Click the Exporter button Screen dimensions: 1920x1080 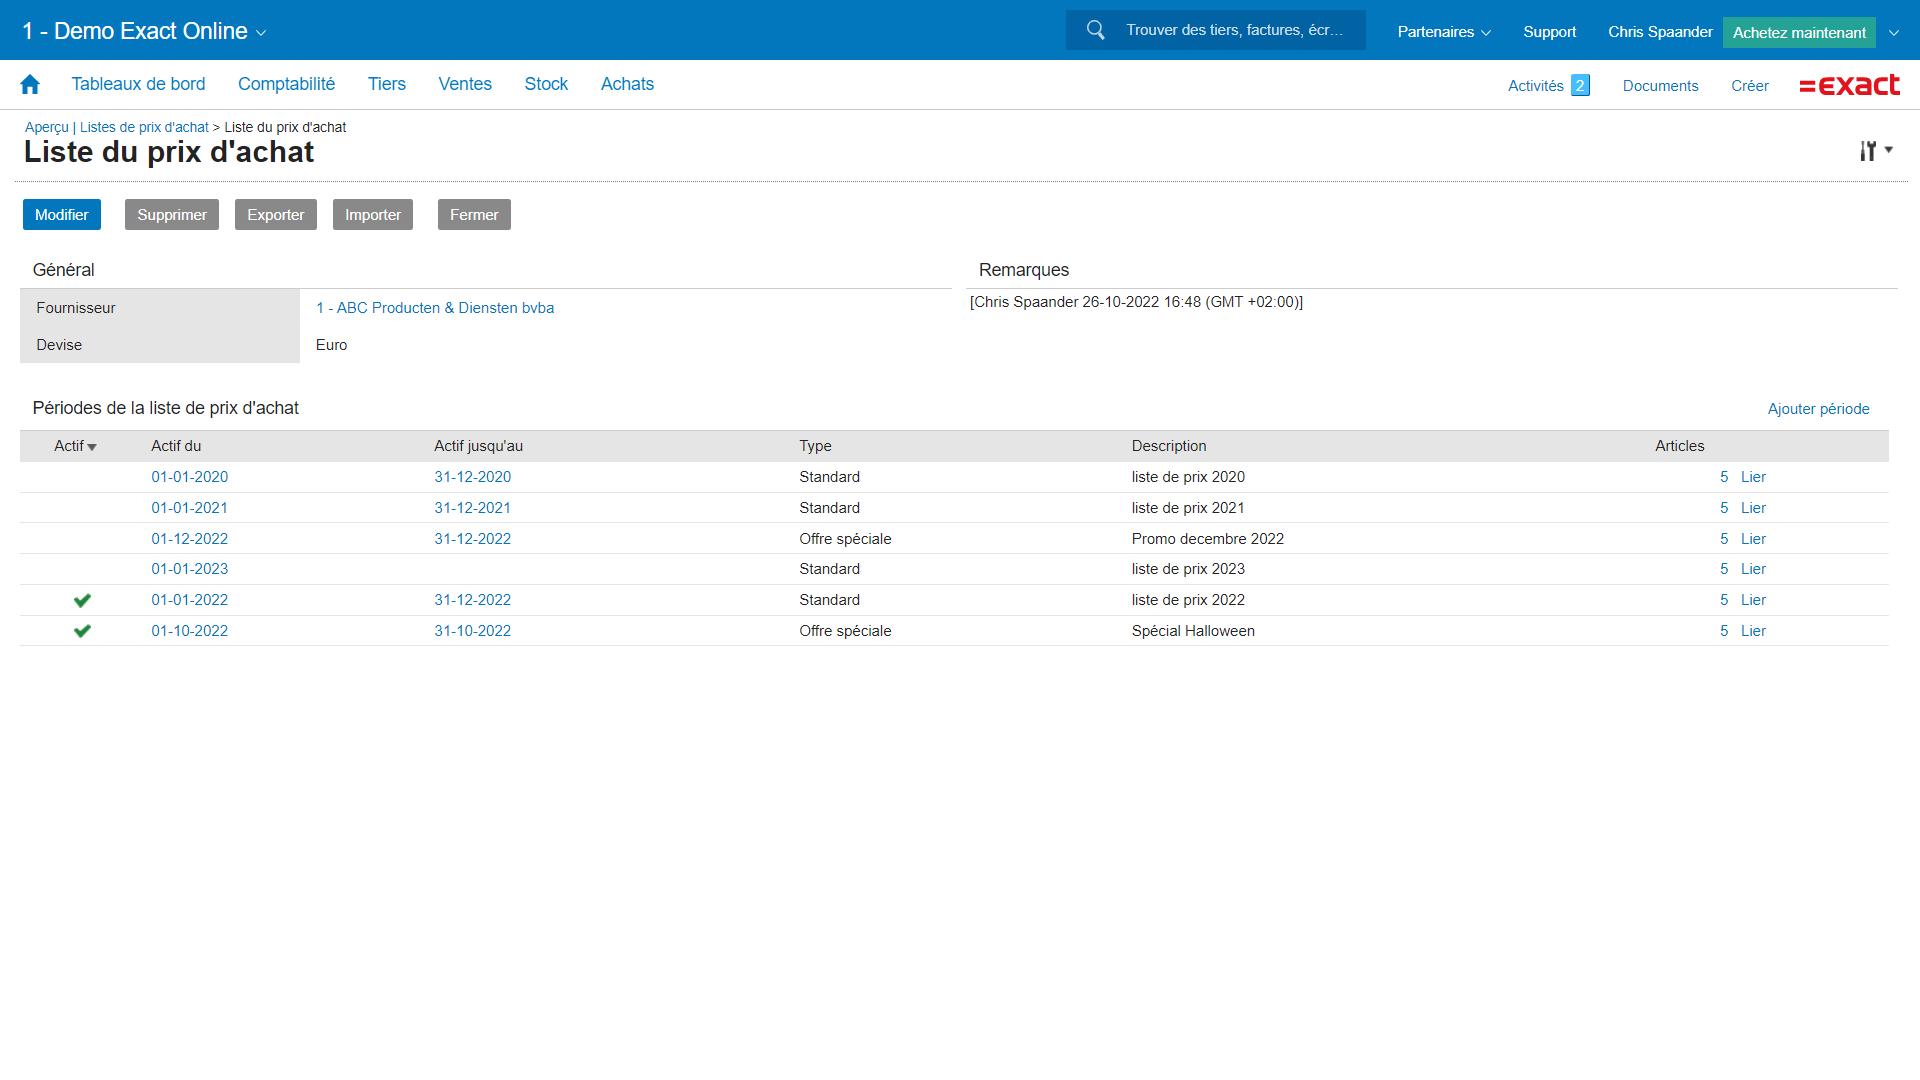pyautogui.click(x=275, y=215)
